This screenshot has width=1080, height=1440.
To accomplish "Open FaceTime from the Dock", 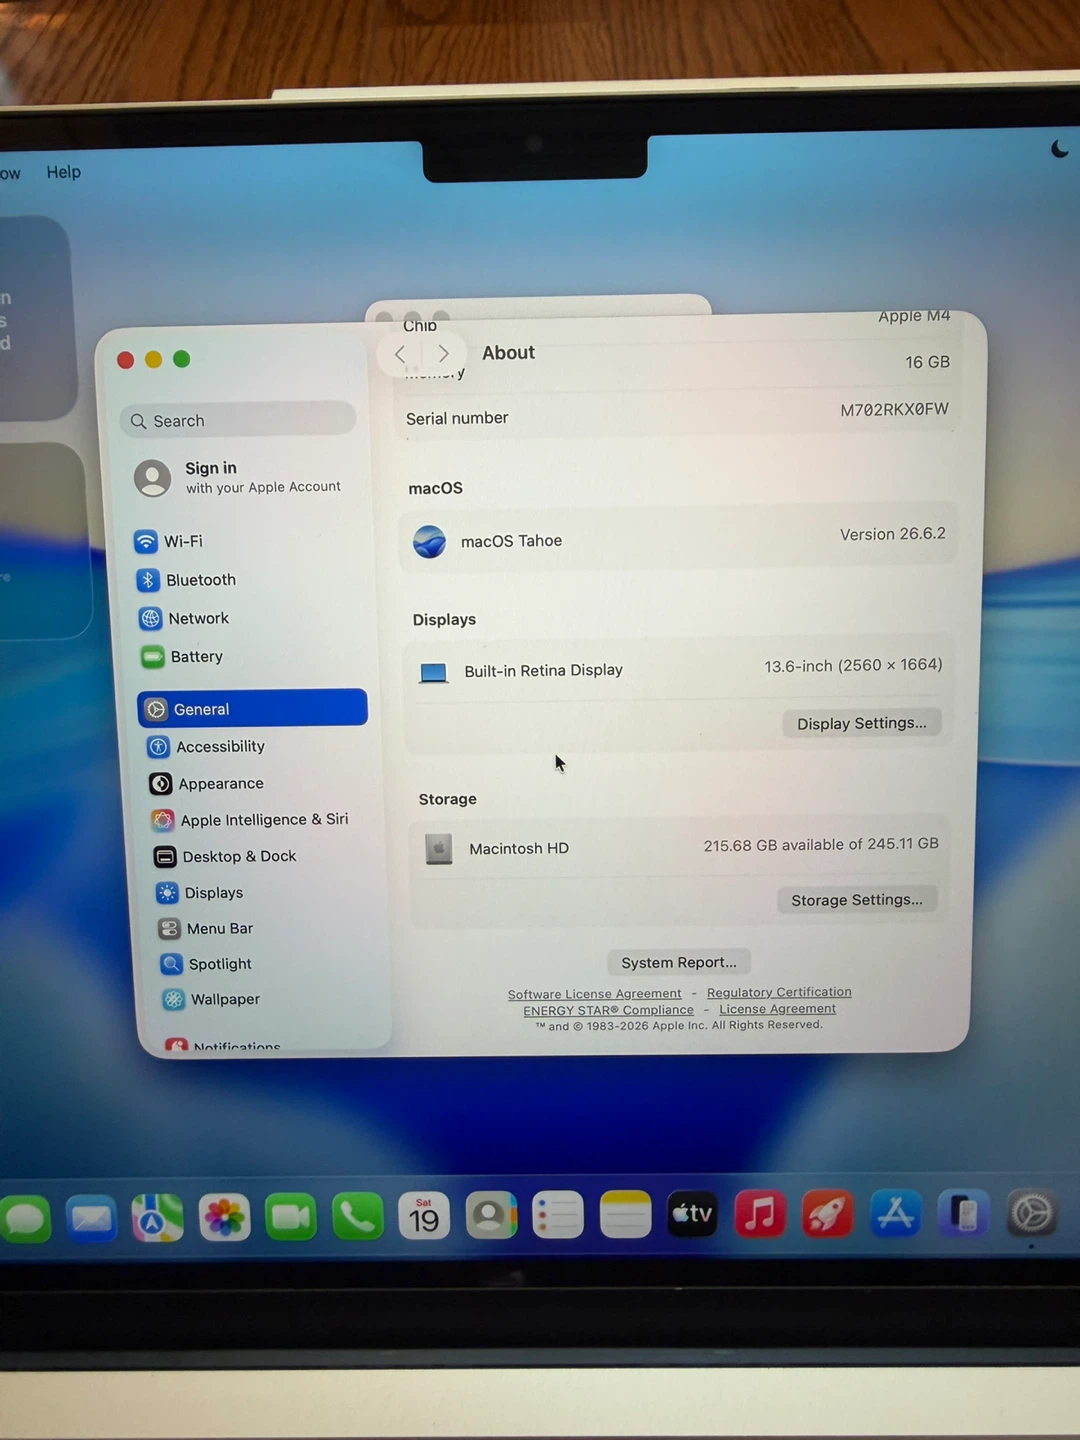I will [290, 1217].
